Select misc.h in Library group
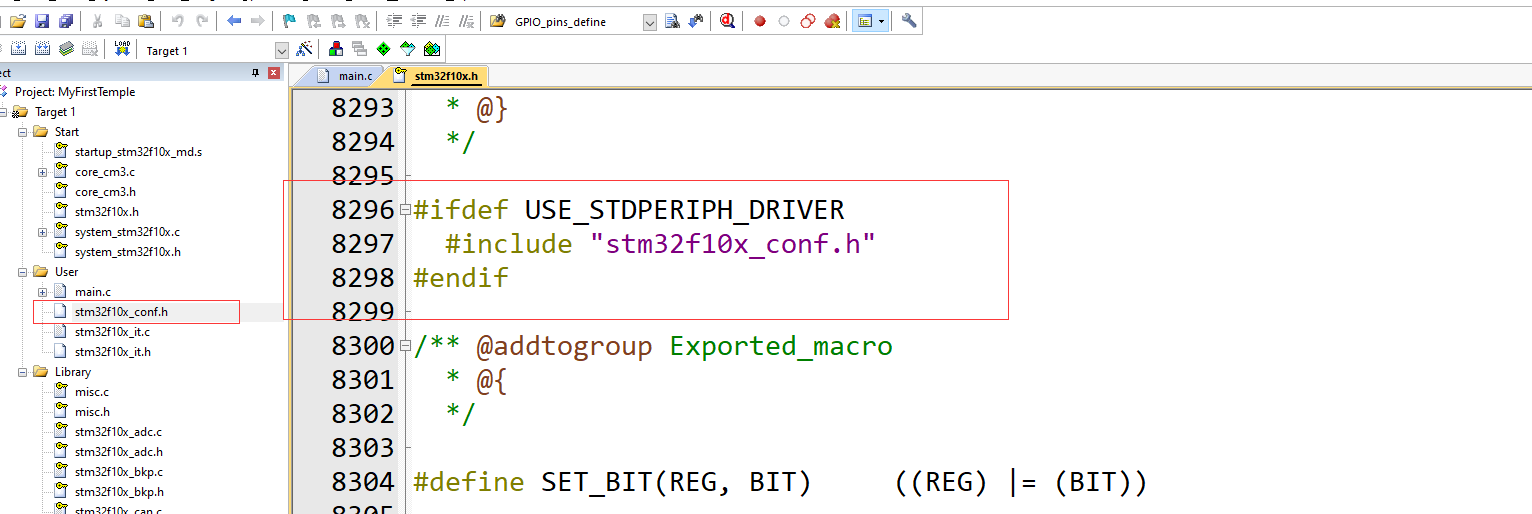This screenshot has height=514, width=1532. click(92, 412)
